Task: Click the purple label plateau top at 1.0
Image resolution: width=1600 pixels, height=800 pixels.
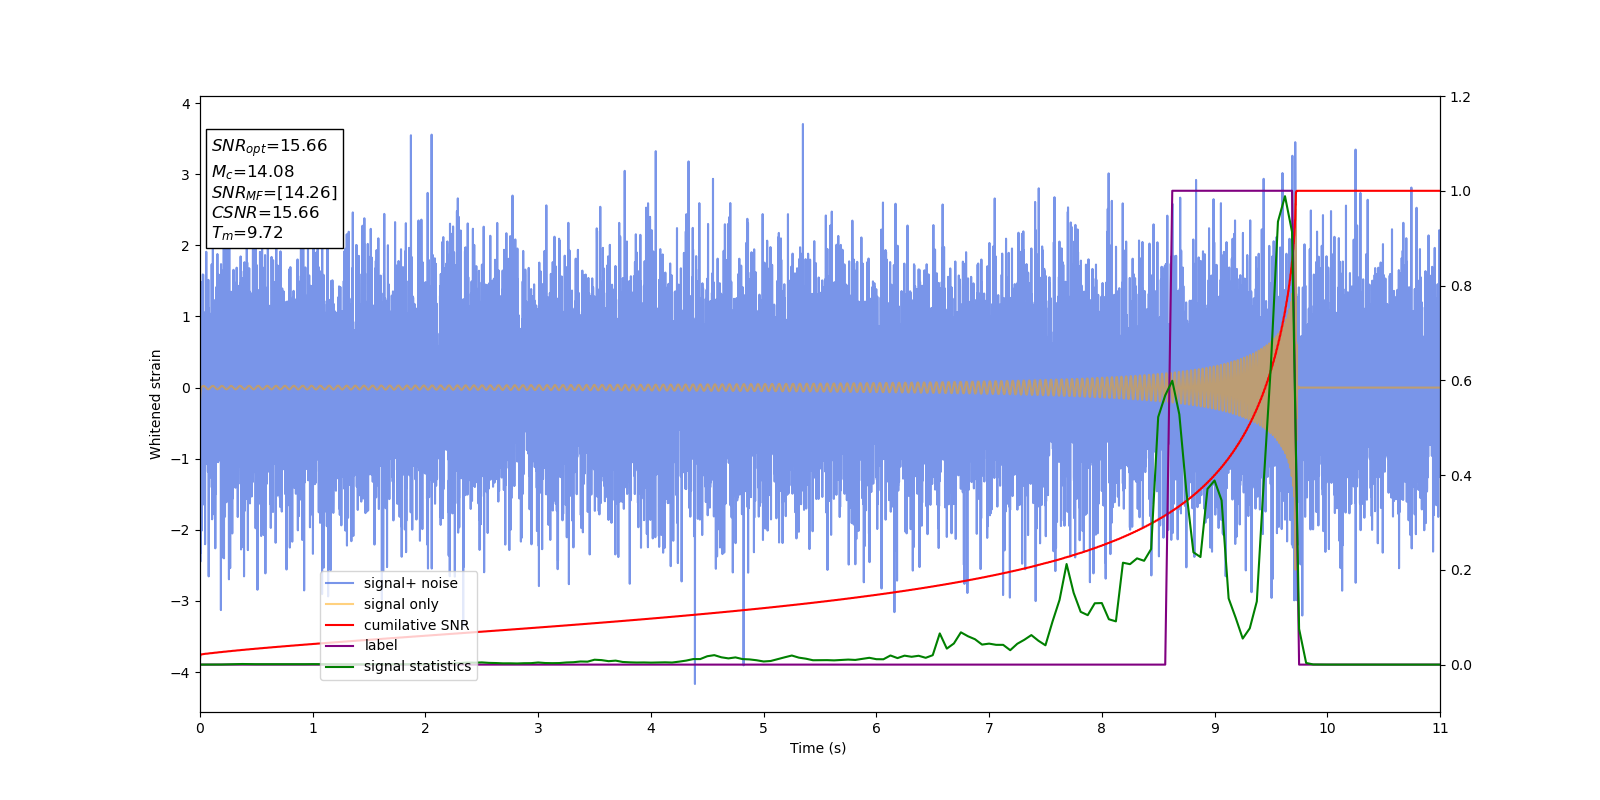Action: [x=1232, y=191]
